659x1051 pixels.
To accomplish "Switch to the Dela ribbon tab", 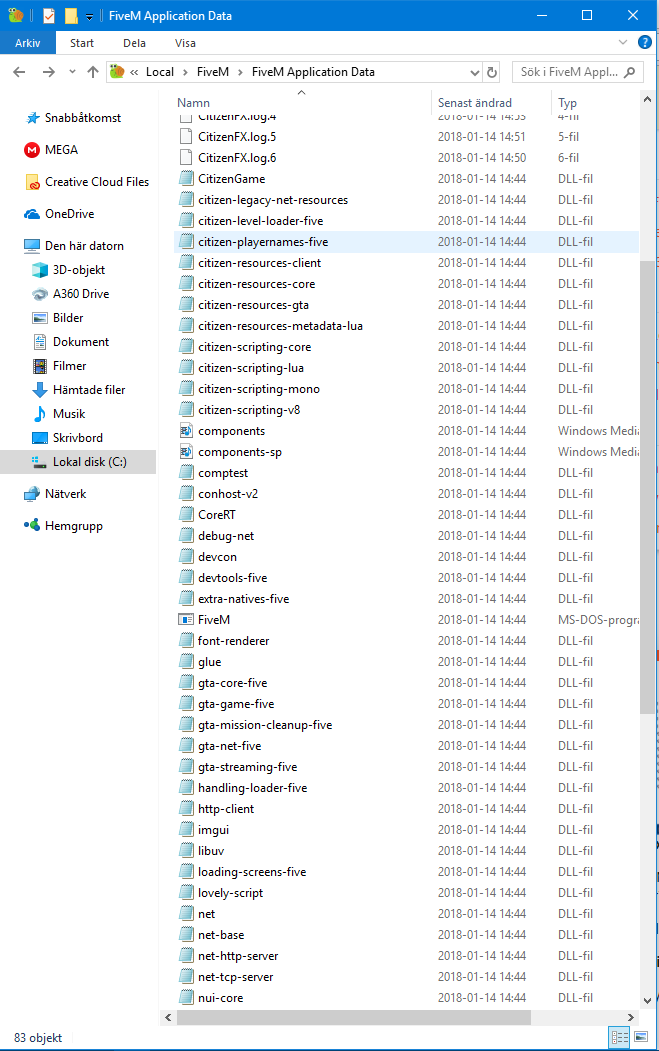I will [x=134, y=43].
